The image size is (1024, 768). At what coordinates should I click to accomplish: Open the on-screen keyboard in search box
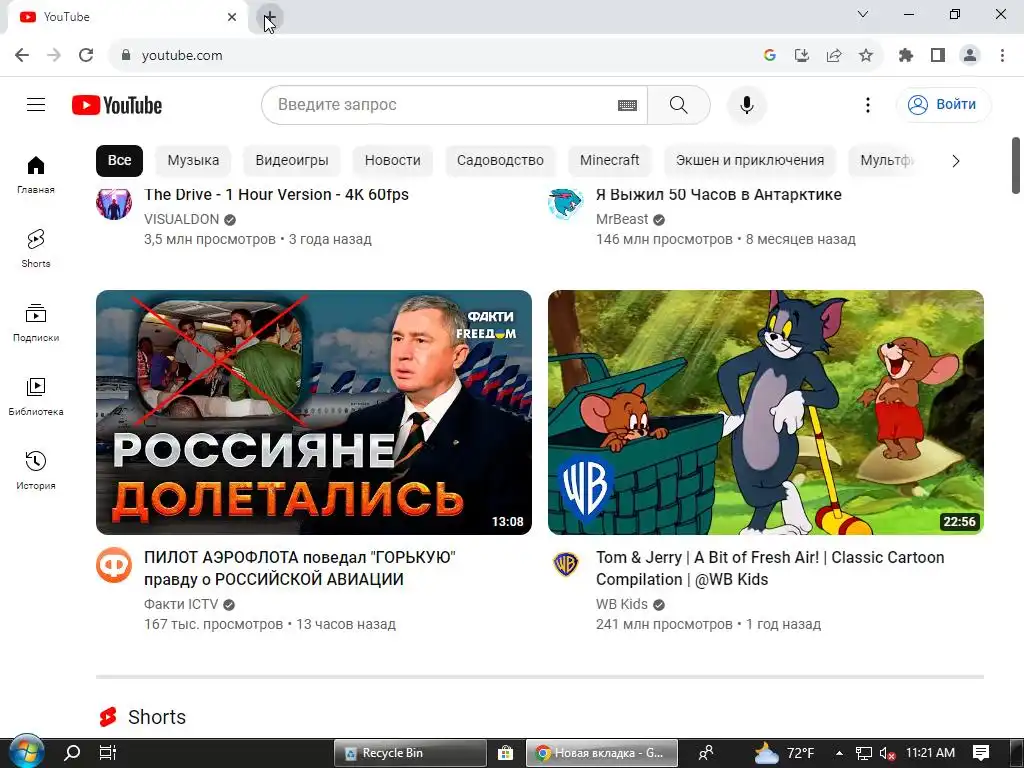pyautogui.click(x=627, y=105)
